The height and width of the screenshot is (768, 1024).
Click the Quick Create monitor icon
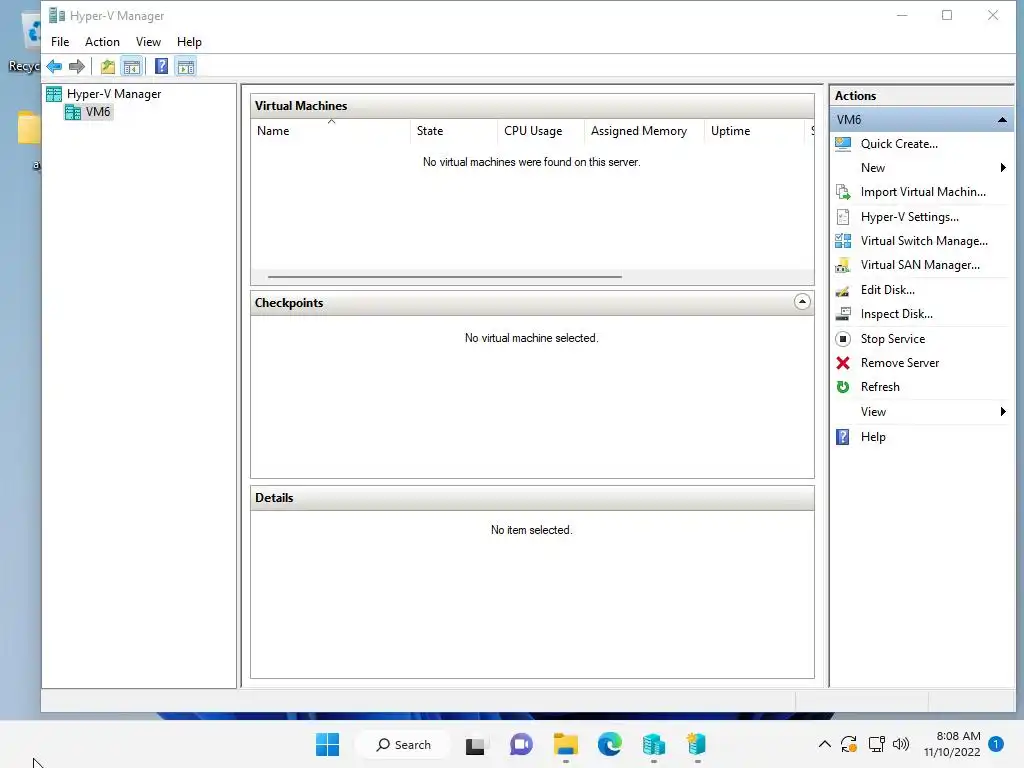843,144
